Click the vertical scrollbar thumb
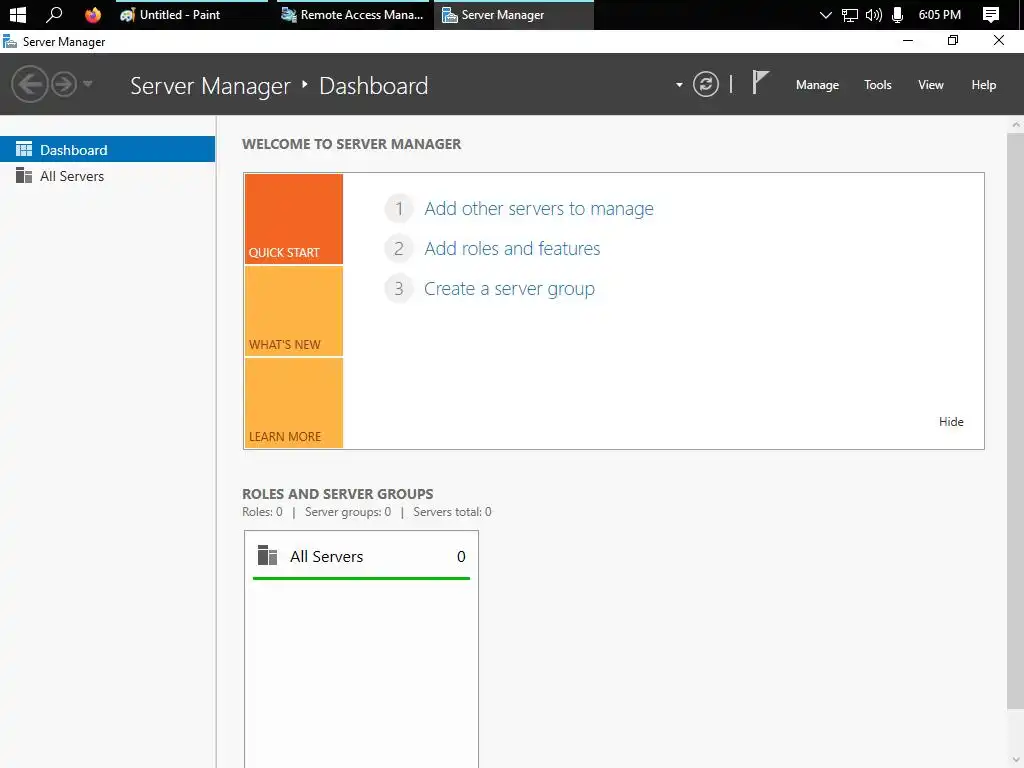 pos(1016,421)
